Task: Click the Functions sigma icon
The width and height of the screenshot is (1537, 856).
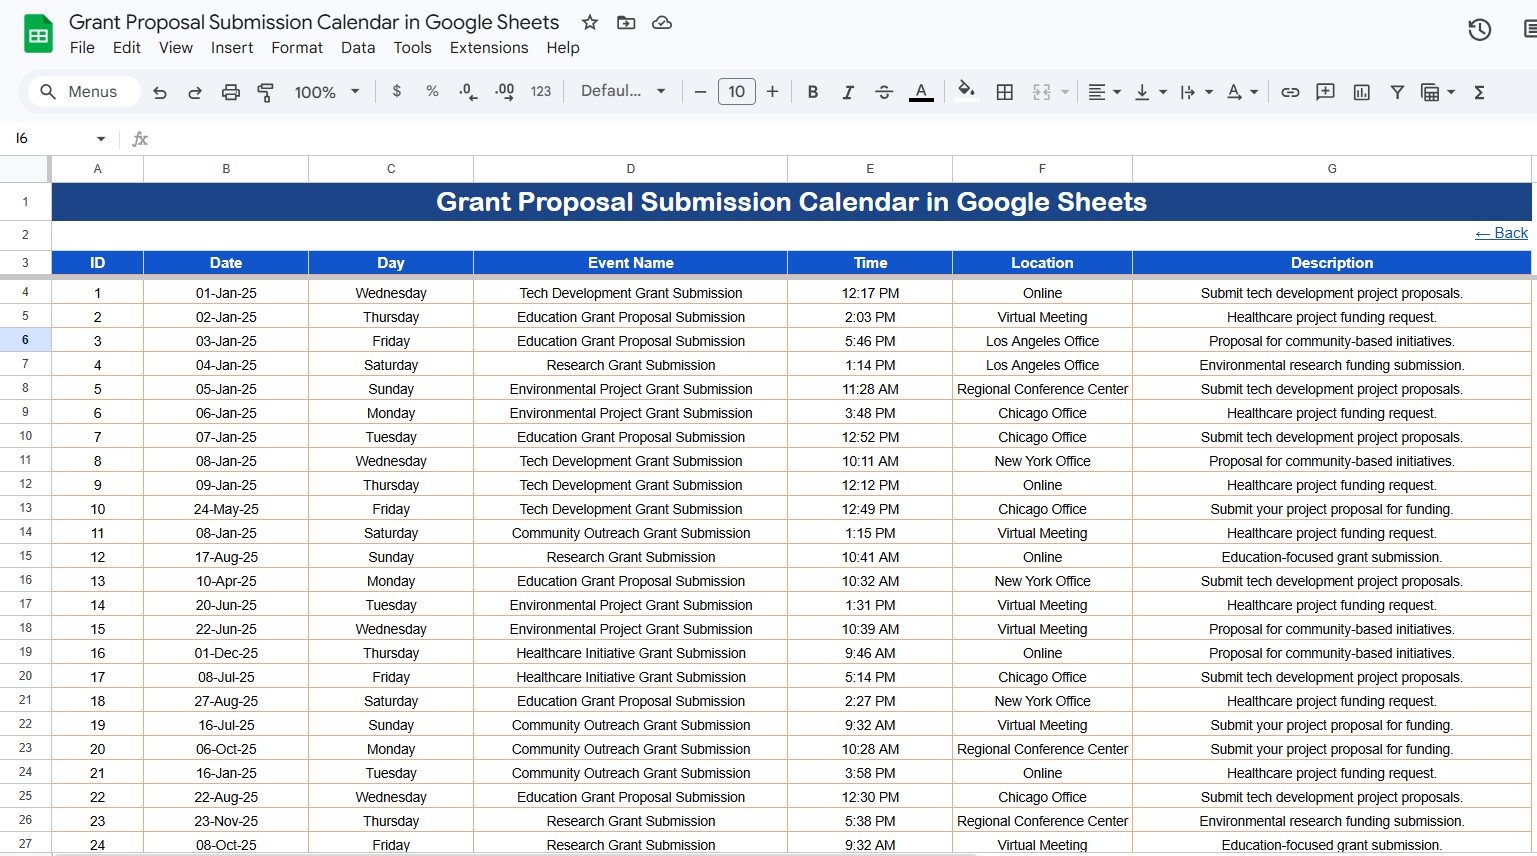Action: coord(1479,92)
